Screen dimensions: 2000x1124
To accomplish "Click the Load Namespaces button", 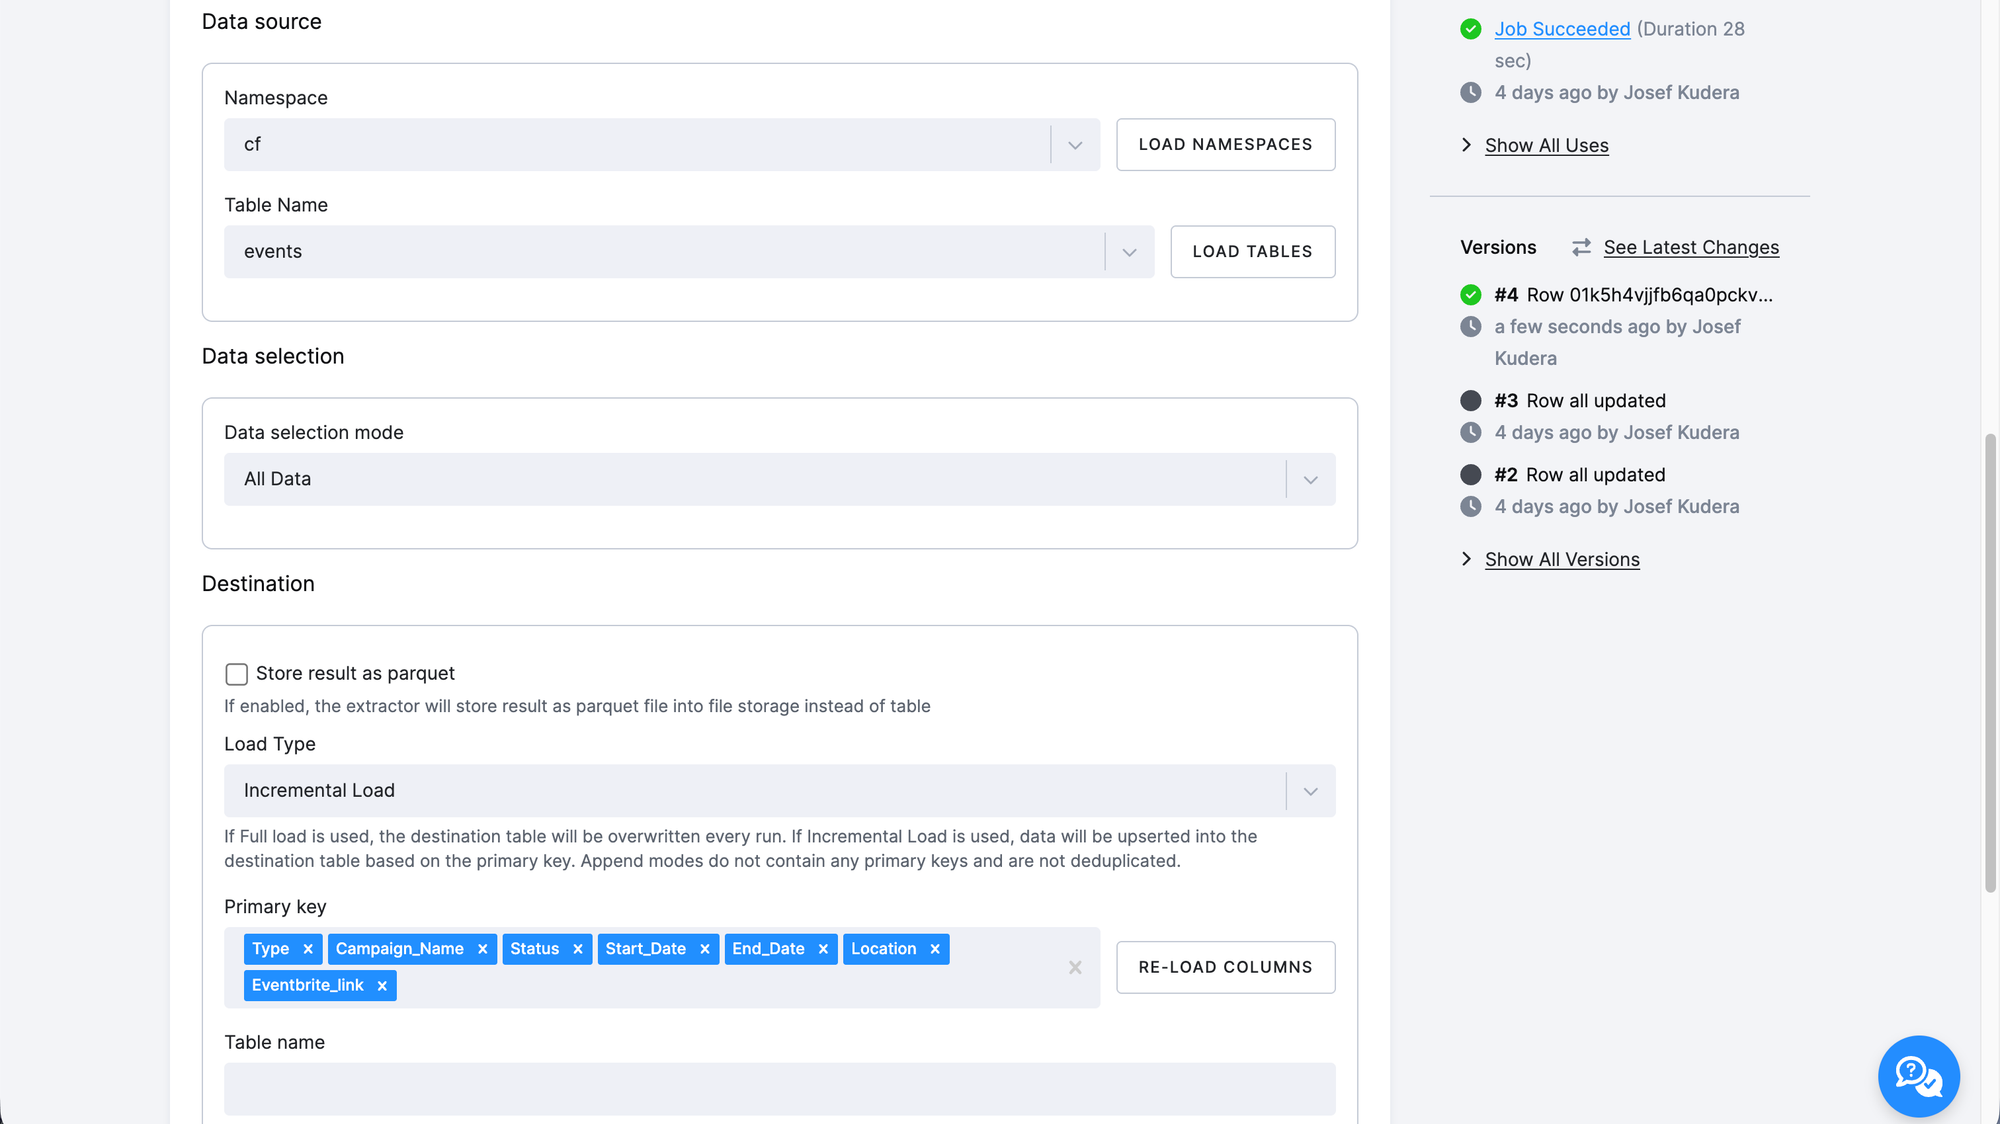I will coord(1225,145).
